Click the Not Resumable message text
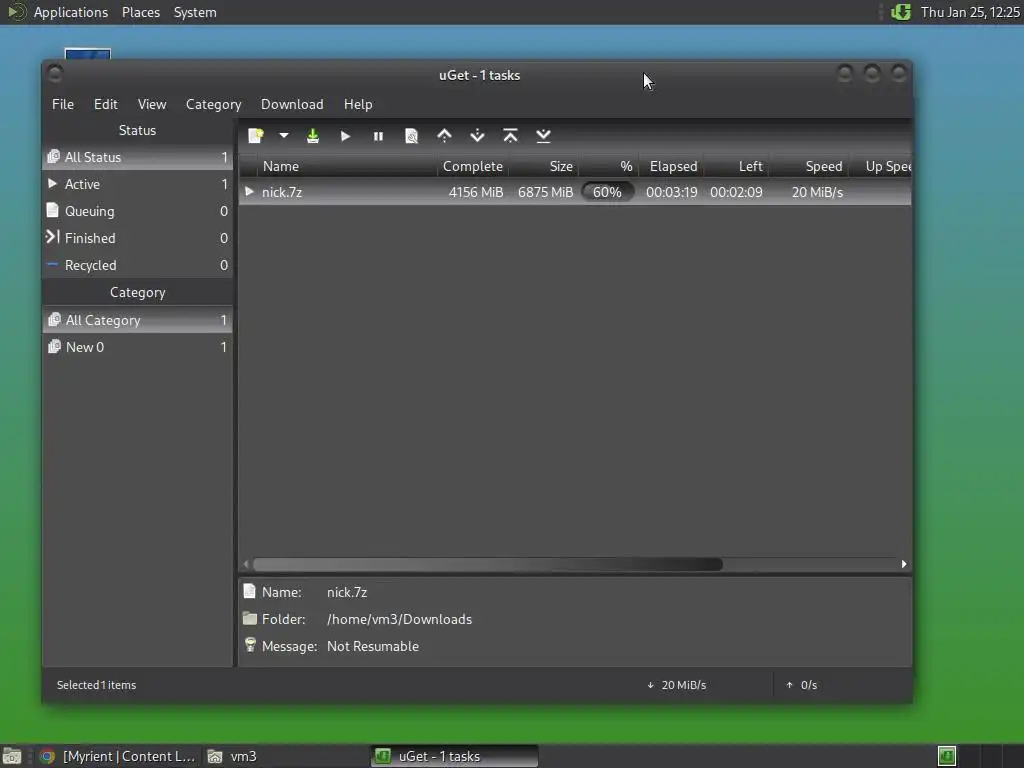The height and width of the screenshot is (768, 1024). (373, 647)
